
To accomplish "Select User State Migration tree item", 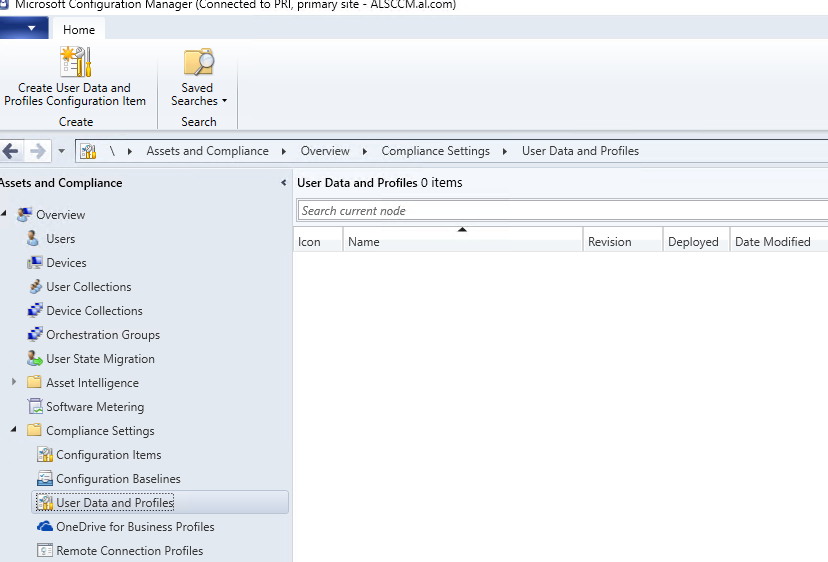I will coord(100,359).
